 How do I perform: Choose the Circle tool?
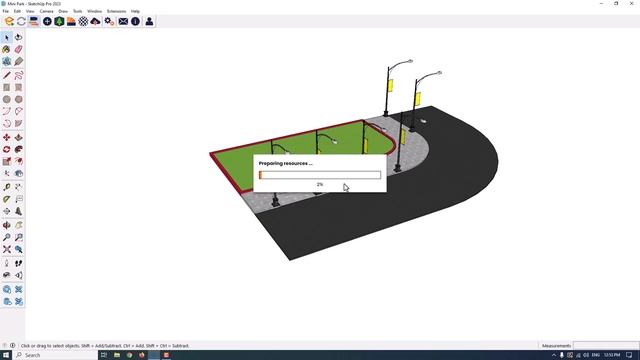(7, 99)
